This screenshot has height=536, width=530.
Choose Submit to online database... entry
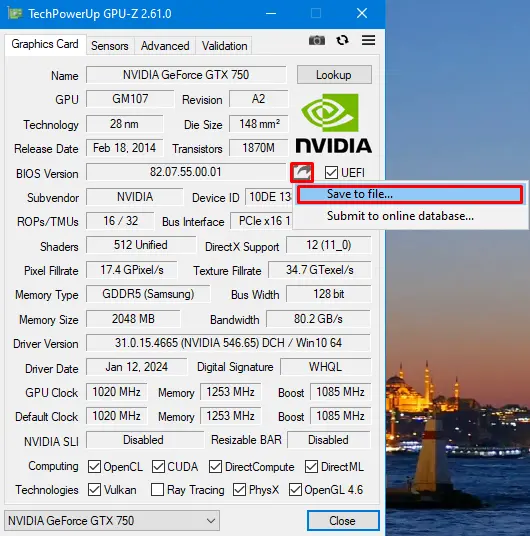click(410, 216)
